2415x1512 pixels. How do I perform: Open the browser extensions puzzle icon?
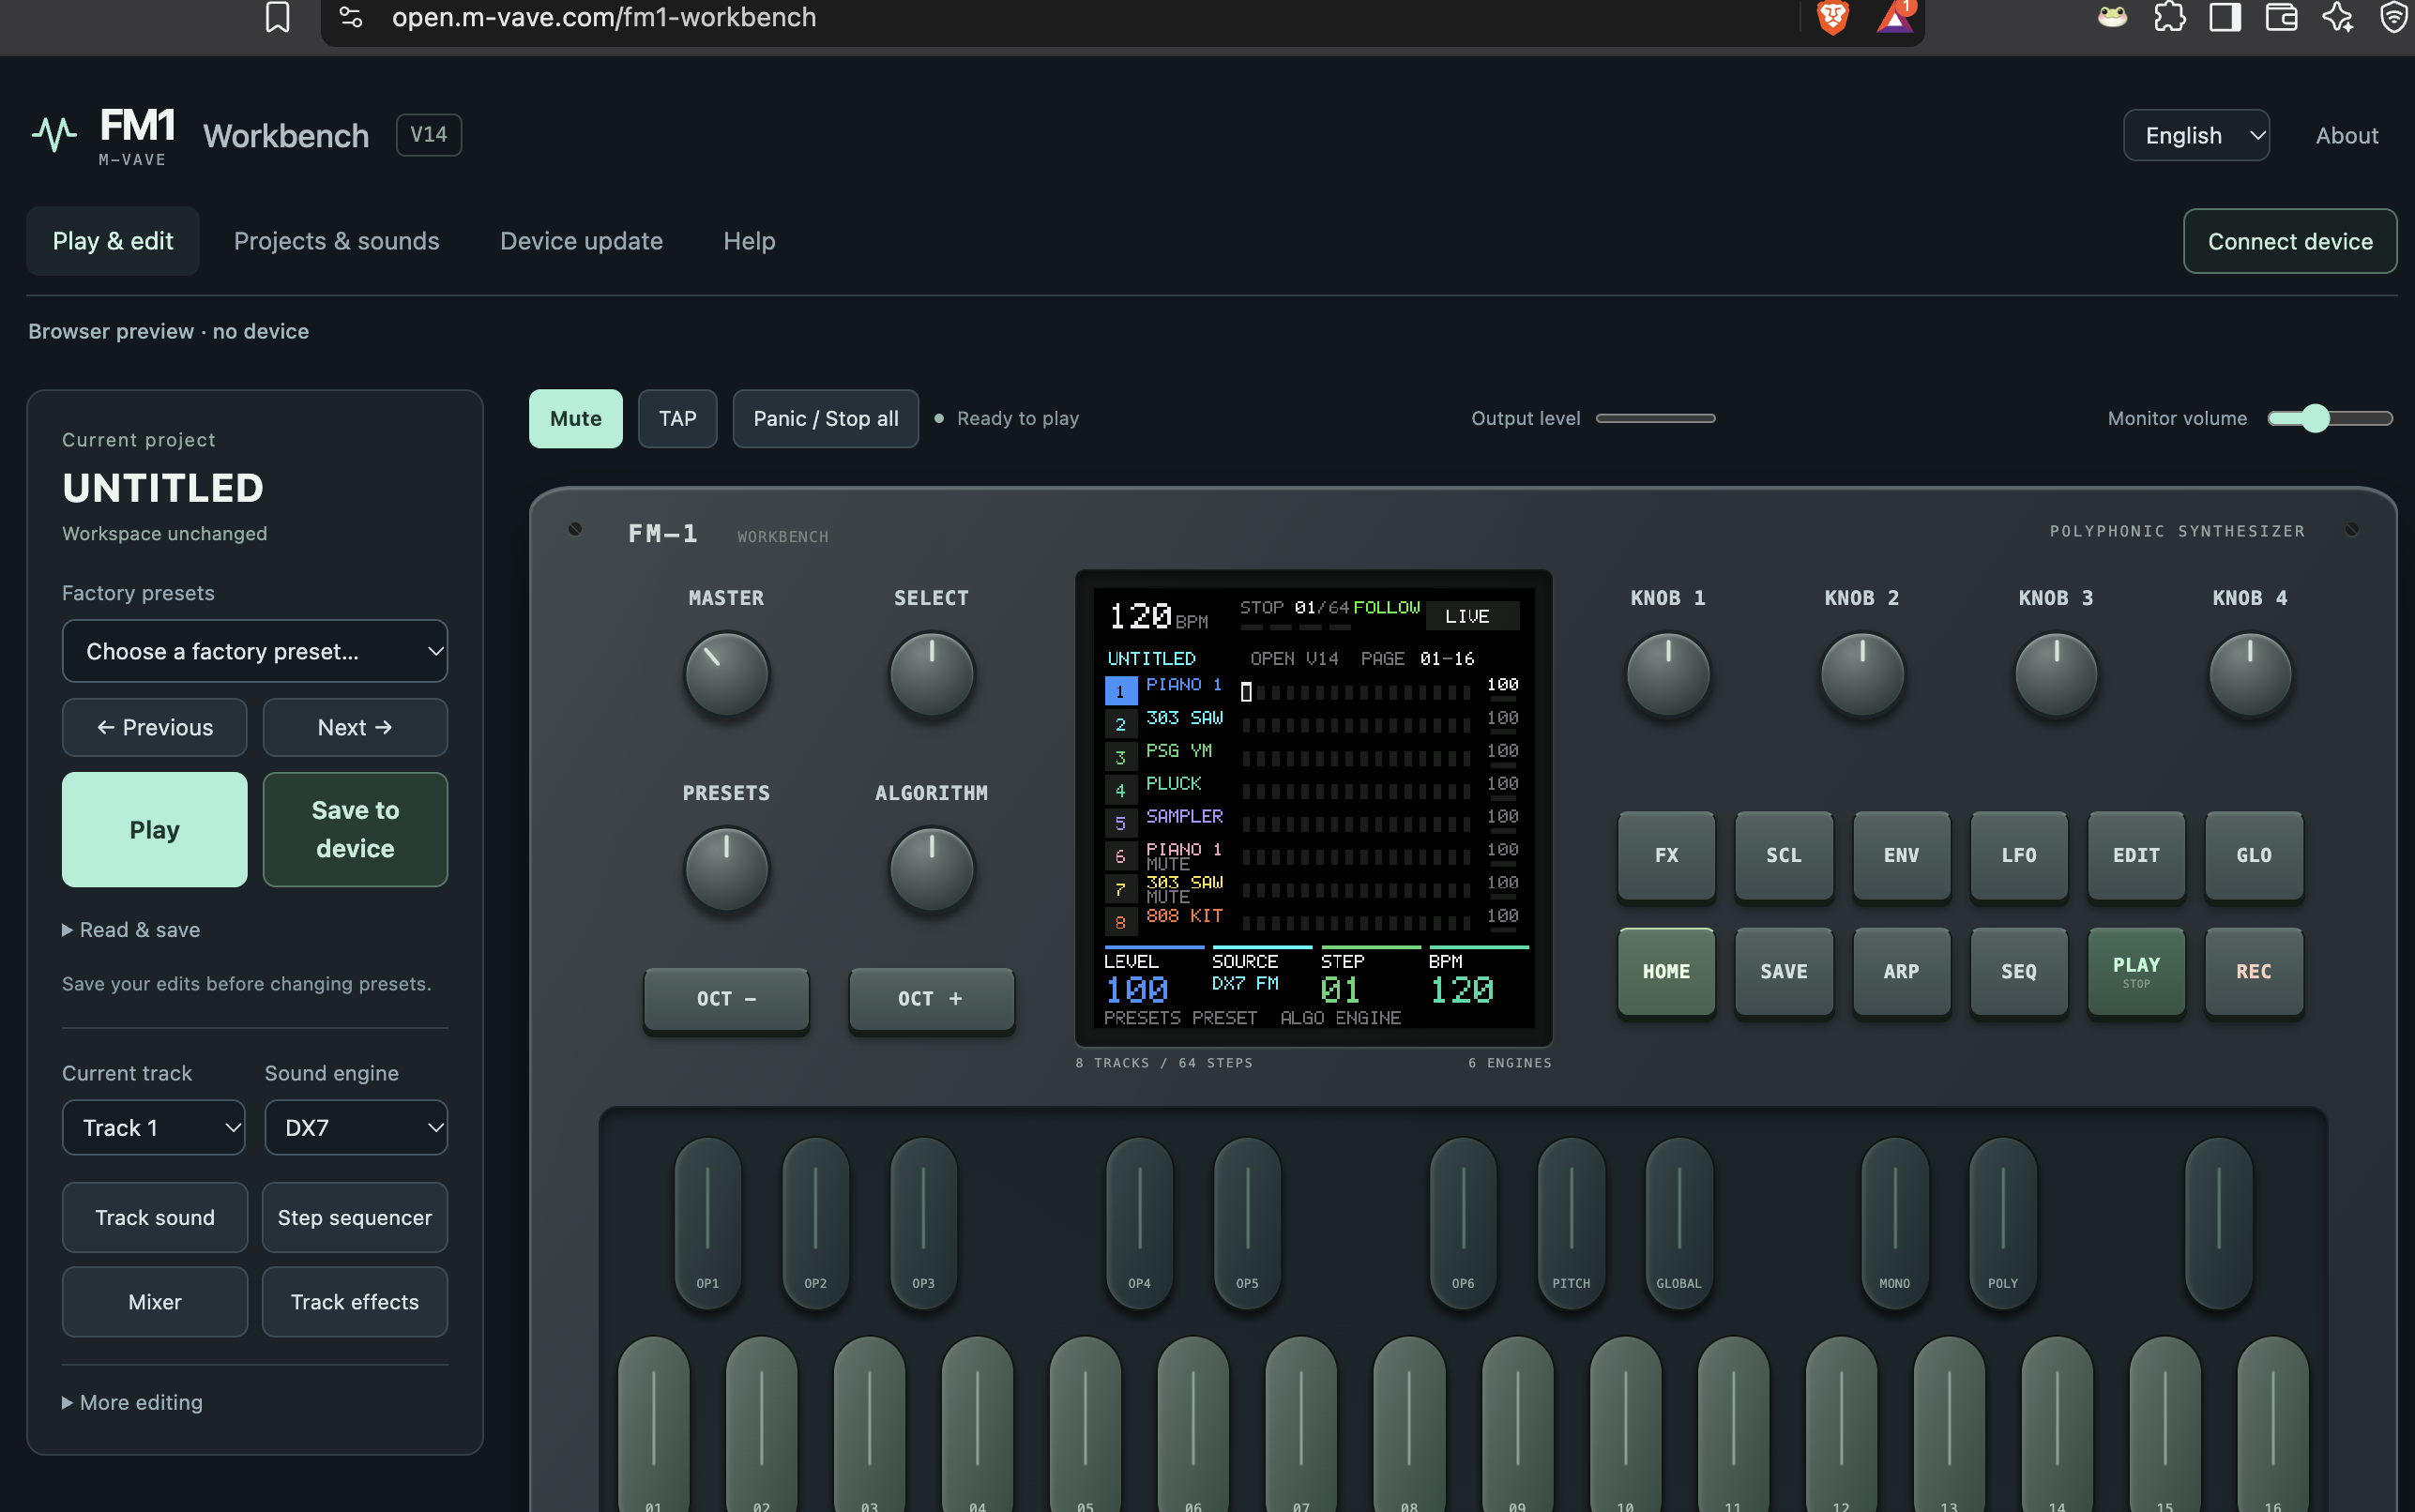(2169, 17)
